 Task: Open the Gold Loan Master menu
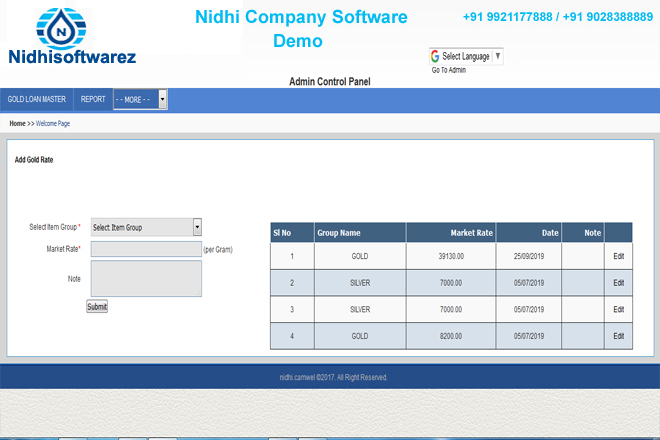[x=37, y=99]
